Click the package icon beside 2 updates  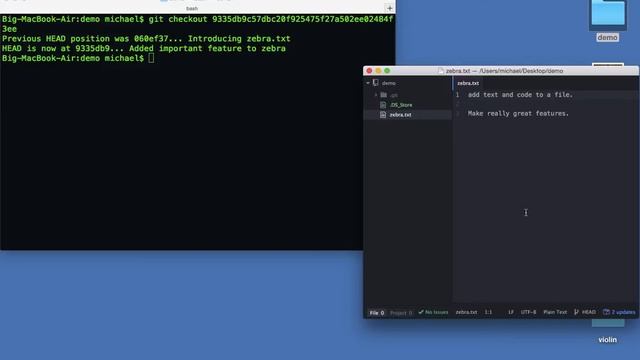(x=606, y=312)
